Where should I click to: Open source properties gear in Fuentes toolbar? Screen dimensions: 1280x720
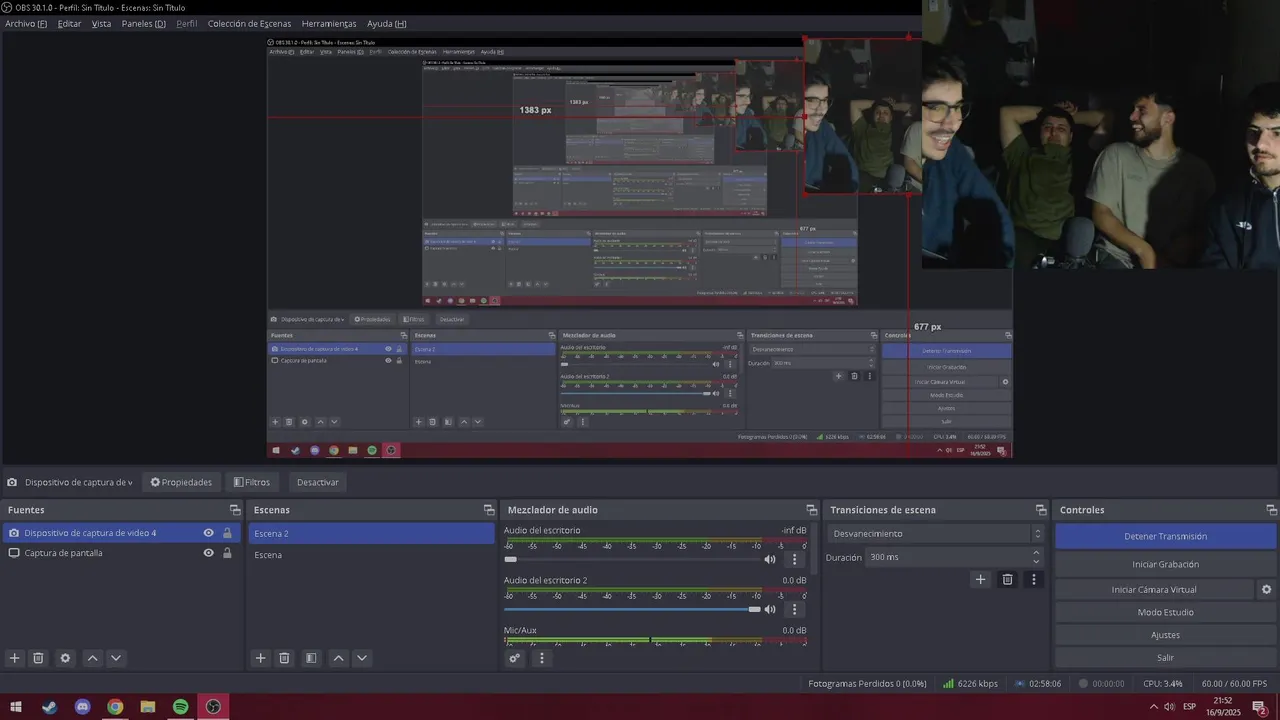65,658
